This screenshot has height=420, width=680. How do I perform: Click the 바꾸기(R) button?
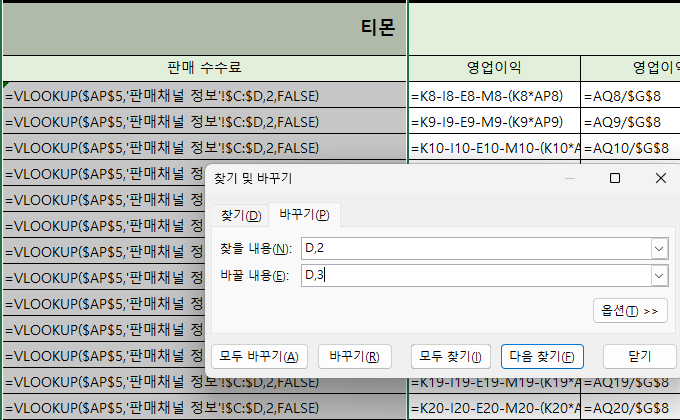point(355,357)
